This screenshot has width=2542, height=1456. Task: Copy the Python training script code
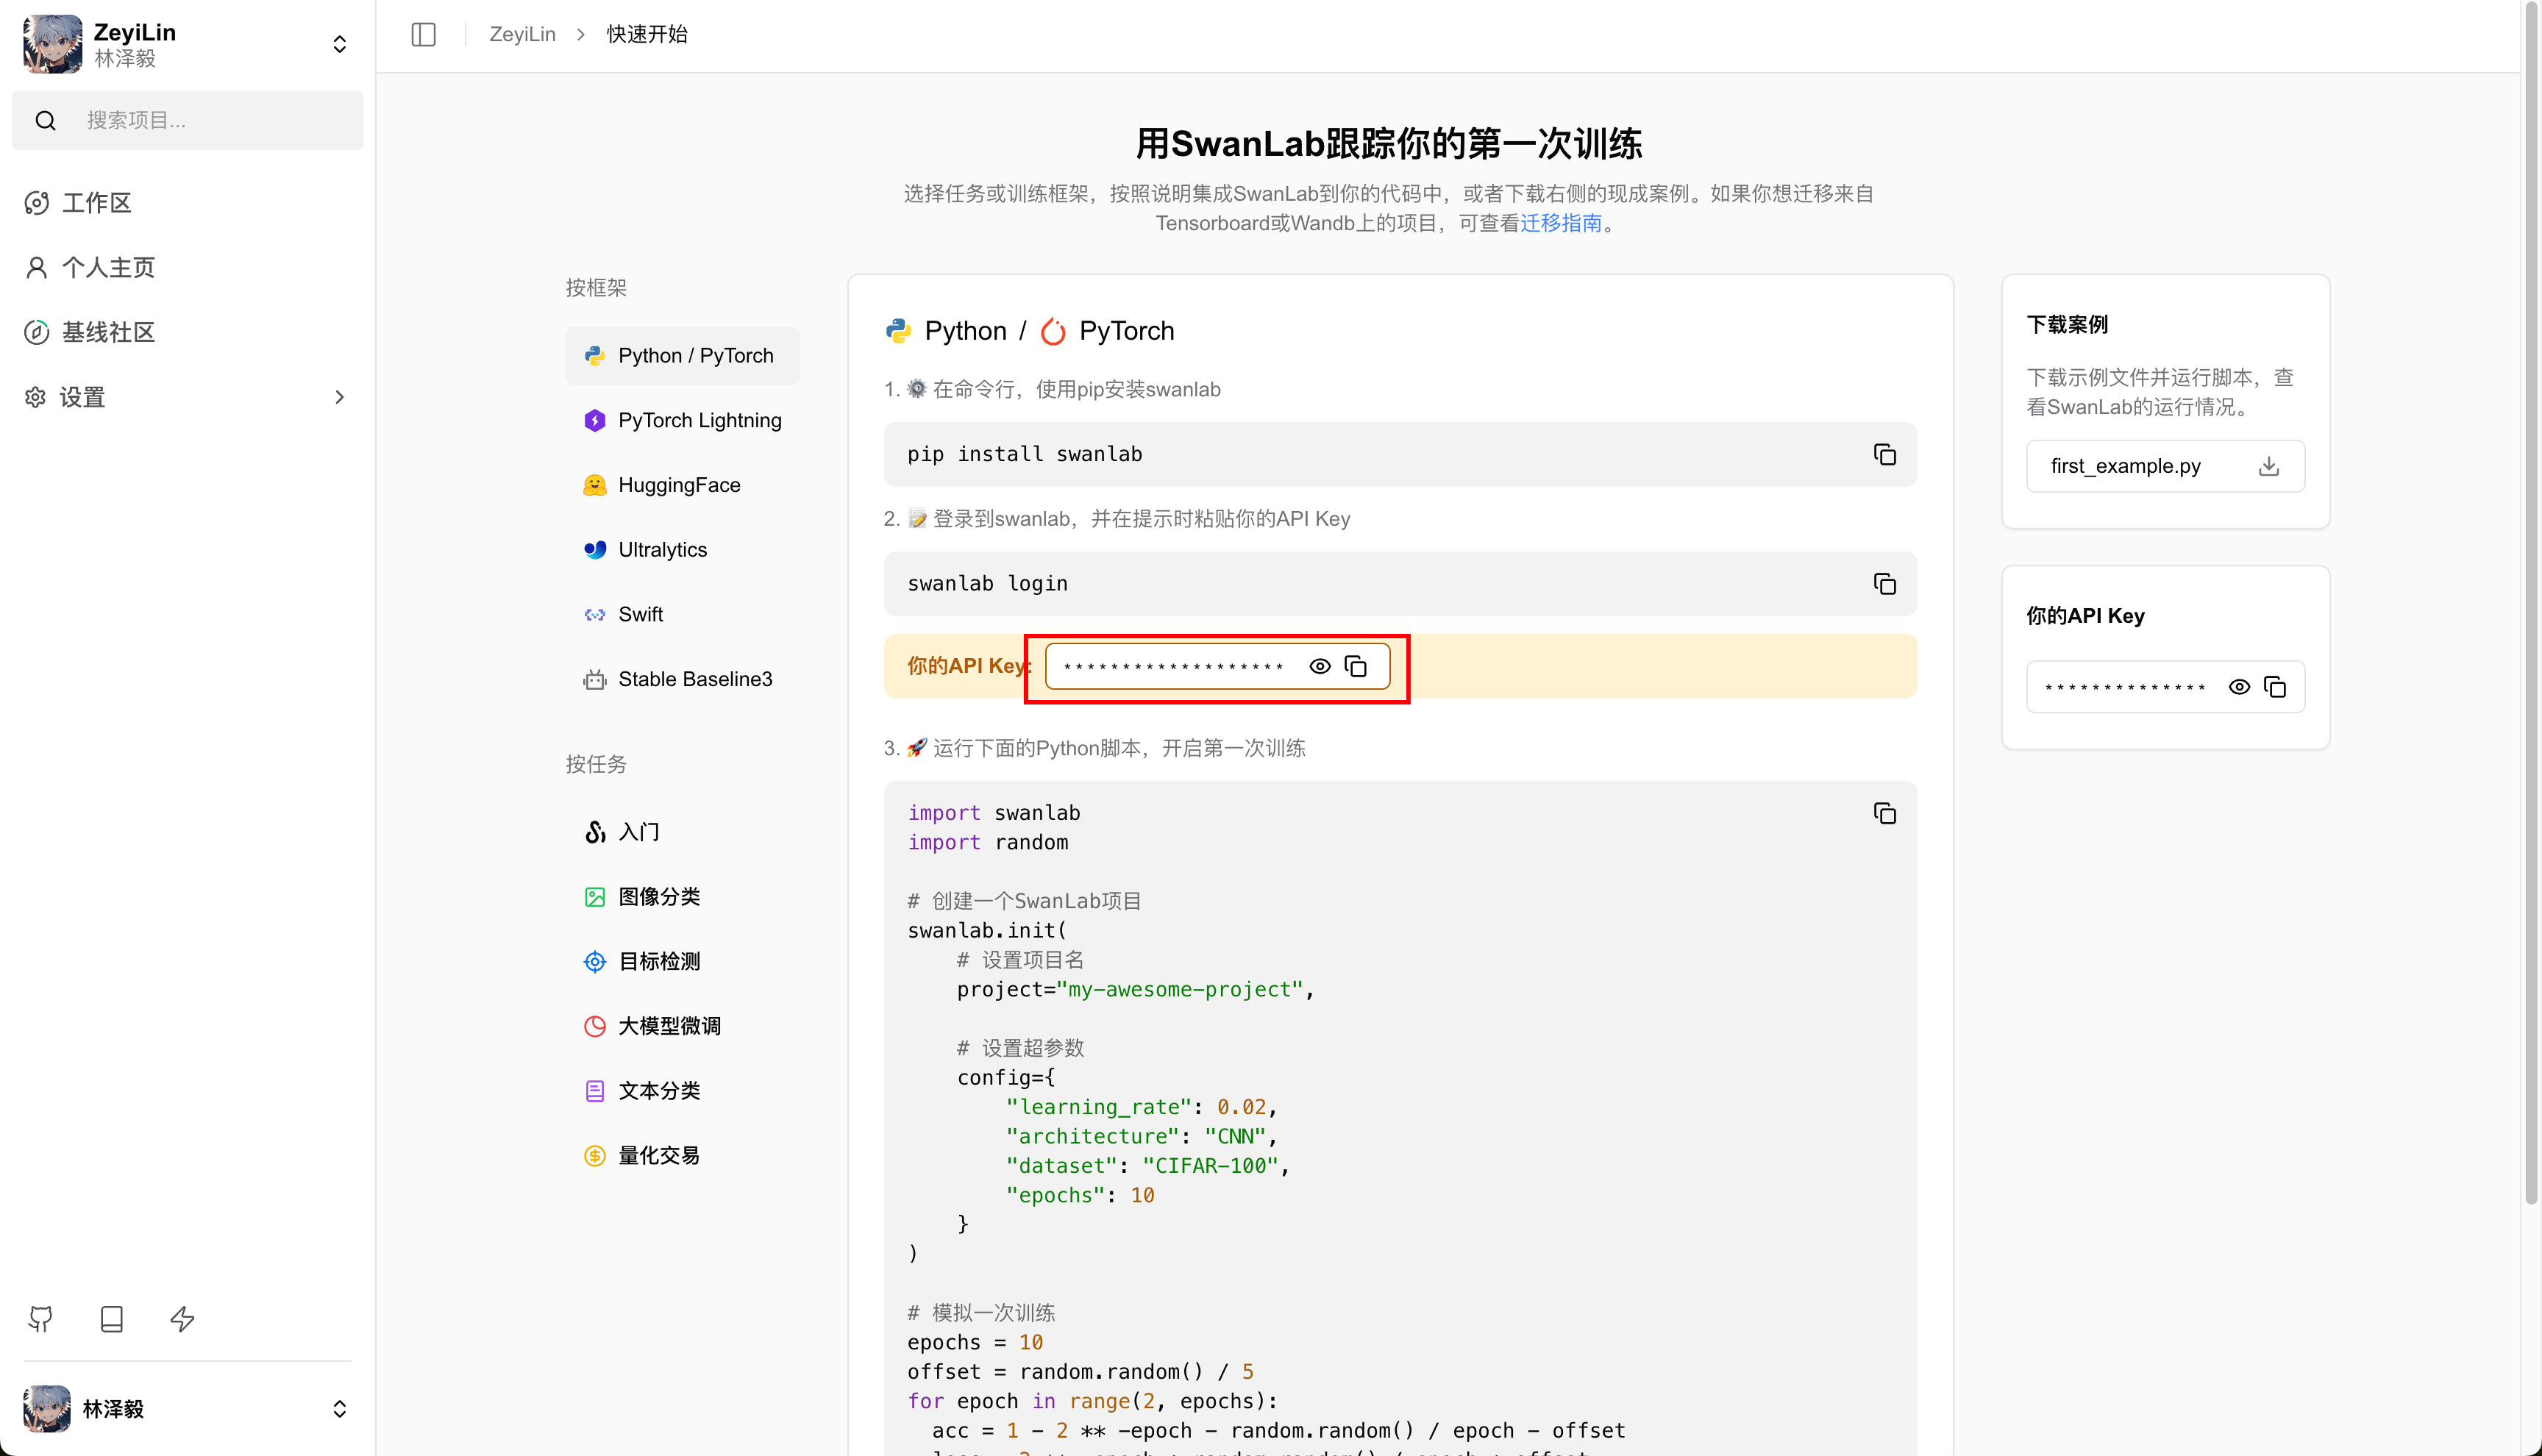(1884, 814)
